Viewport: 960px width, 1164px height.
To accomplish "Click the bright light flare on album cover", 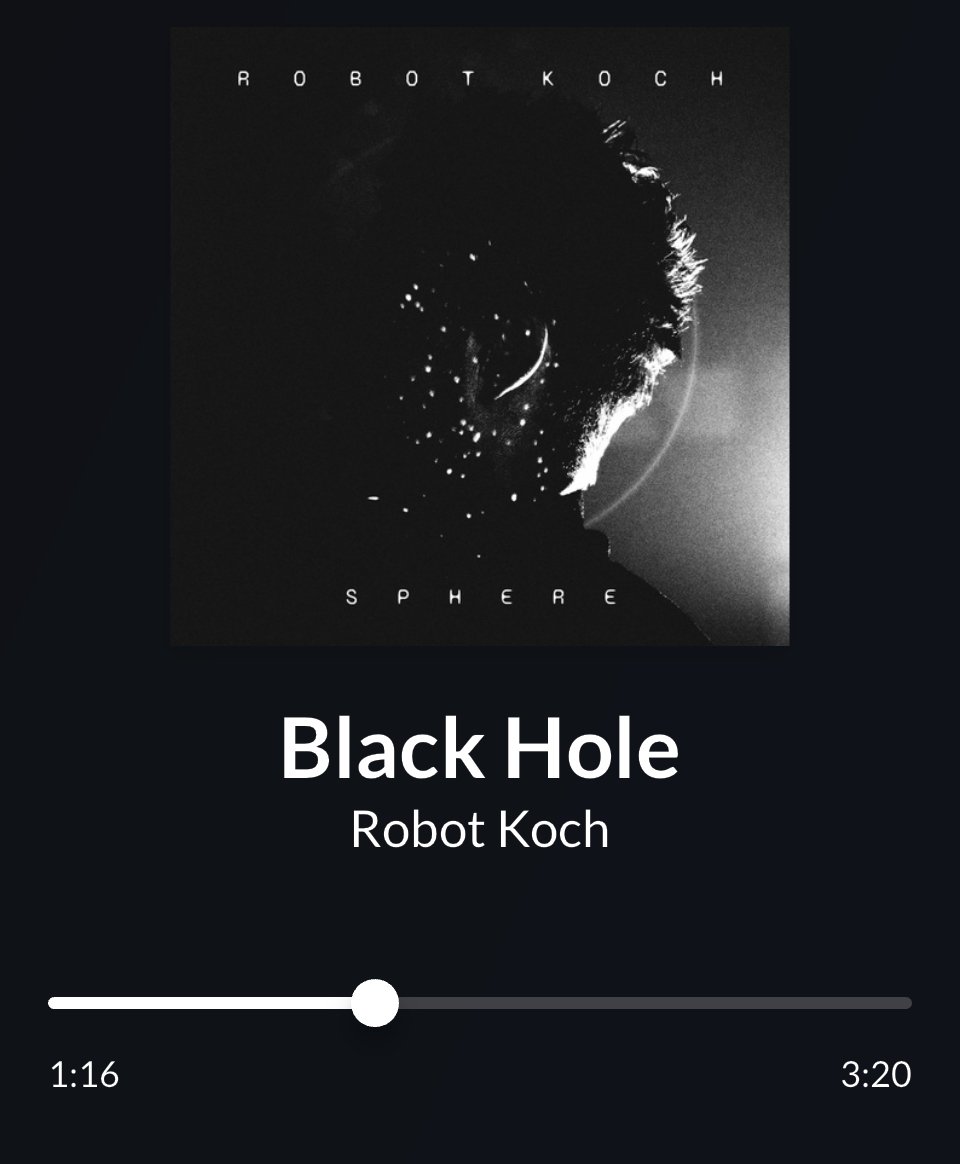I will tap(735, 416).
